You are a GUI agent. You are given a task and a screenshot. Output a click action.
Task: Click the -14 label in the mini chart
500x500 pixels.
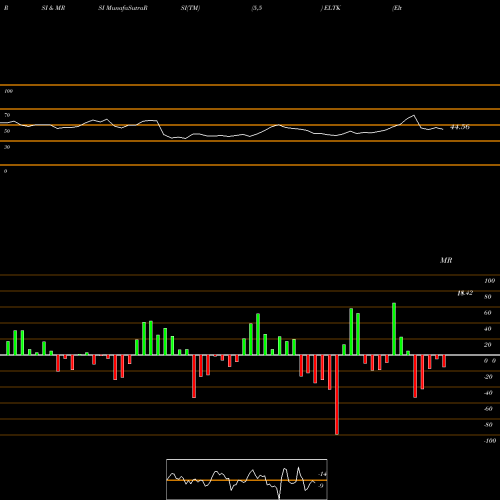coord(322,474)
